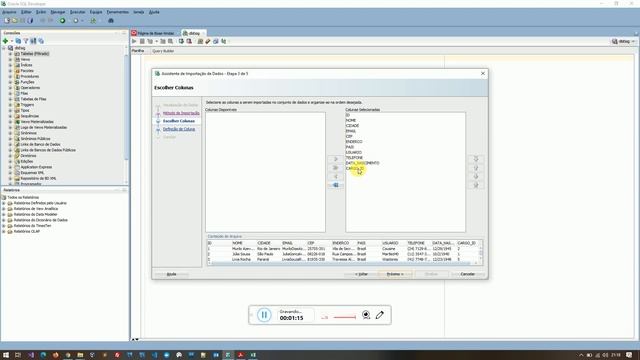Select ENDERECO in selected columns list
This screenshot has height=360, width=640.
354,142
